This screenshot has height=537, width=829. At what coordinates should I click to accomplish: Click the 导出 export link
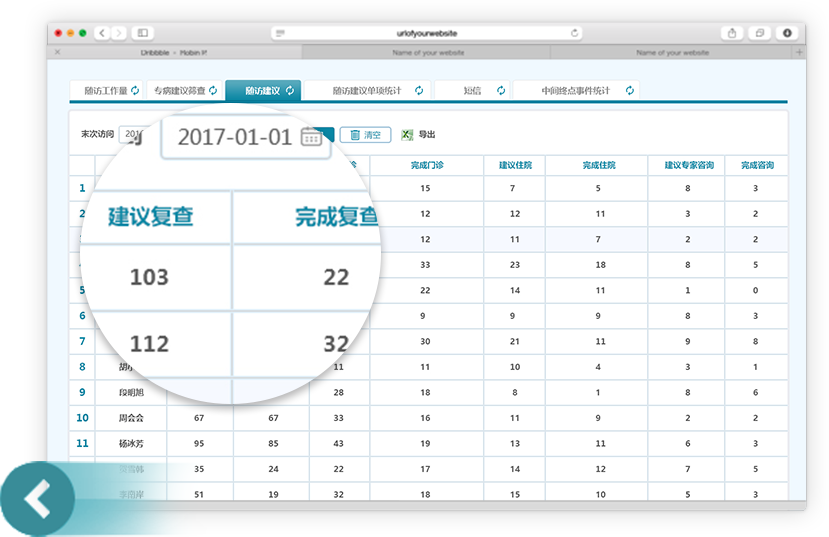pyautogui.click(x=427, y=135)
